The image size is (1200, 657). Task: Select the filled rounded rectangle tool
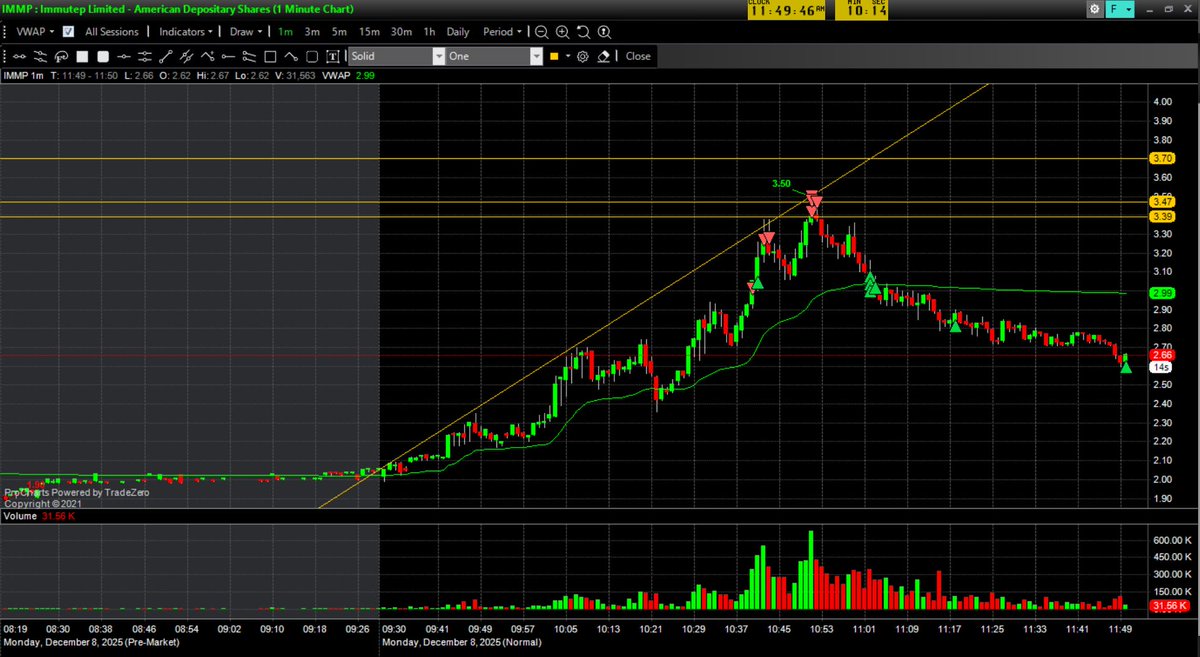[x=103, y=56]
